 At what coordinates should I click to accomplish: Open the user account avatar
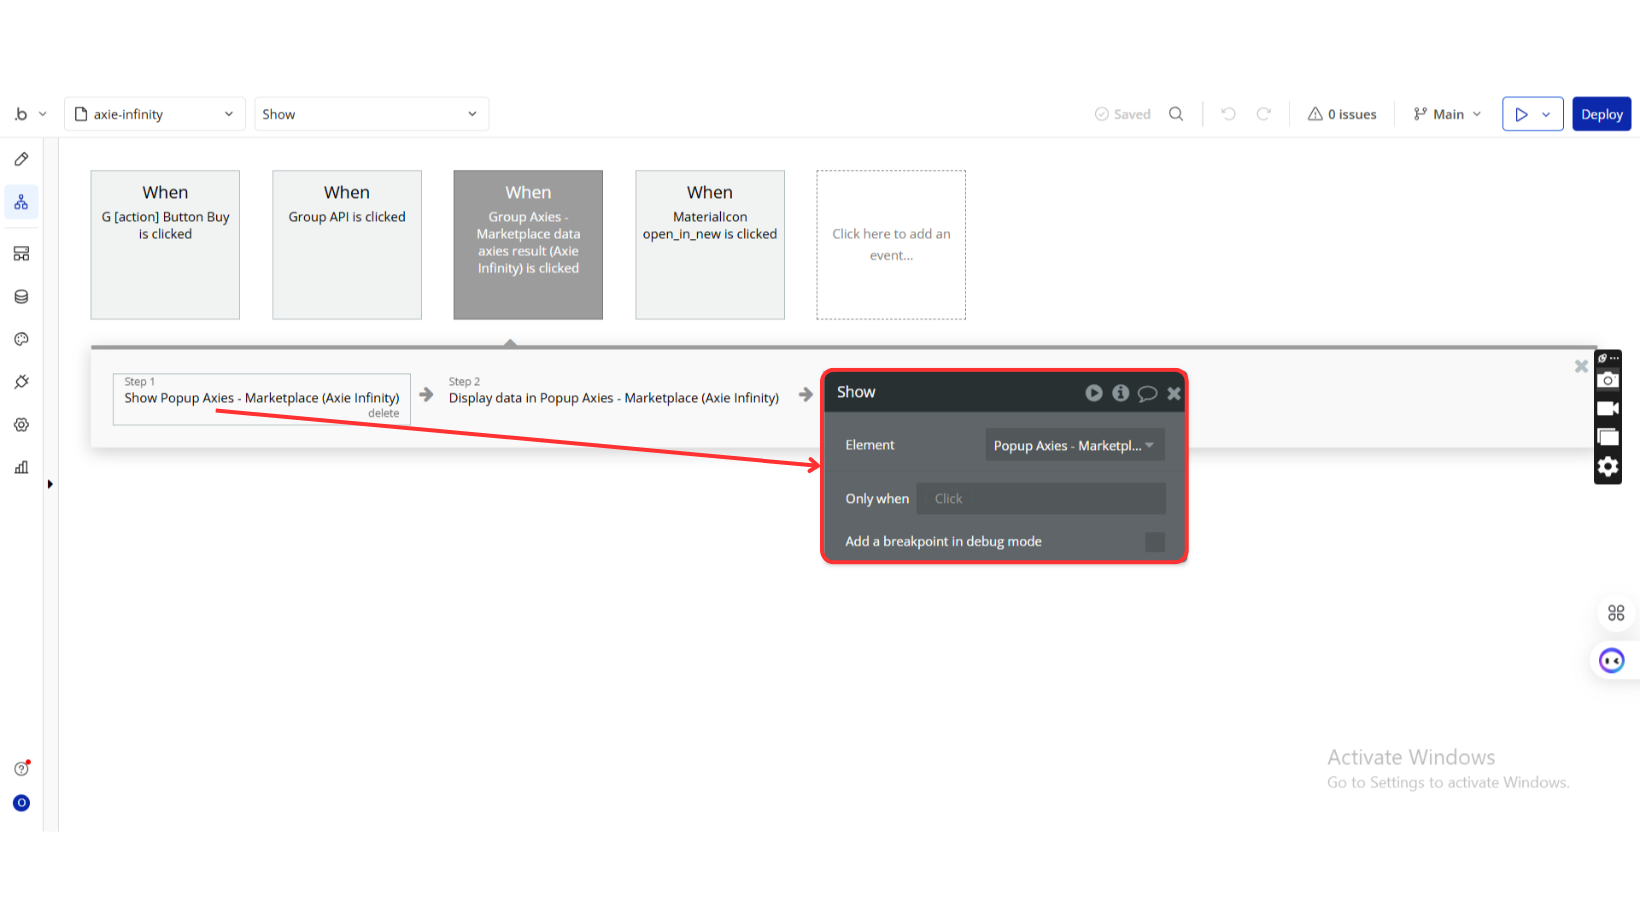point(21,803)
